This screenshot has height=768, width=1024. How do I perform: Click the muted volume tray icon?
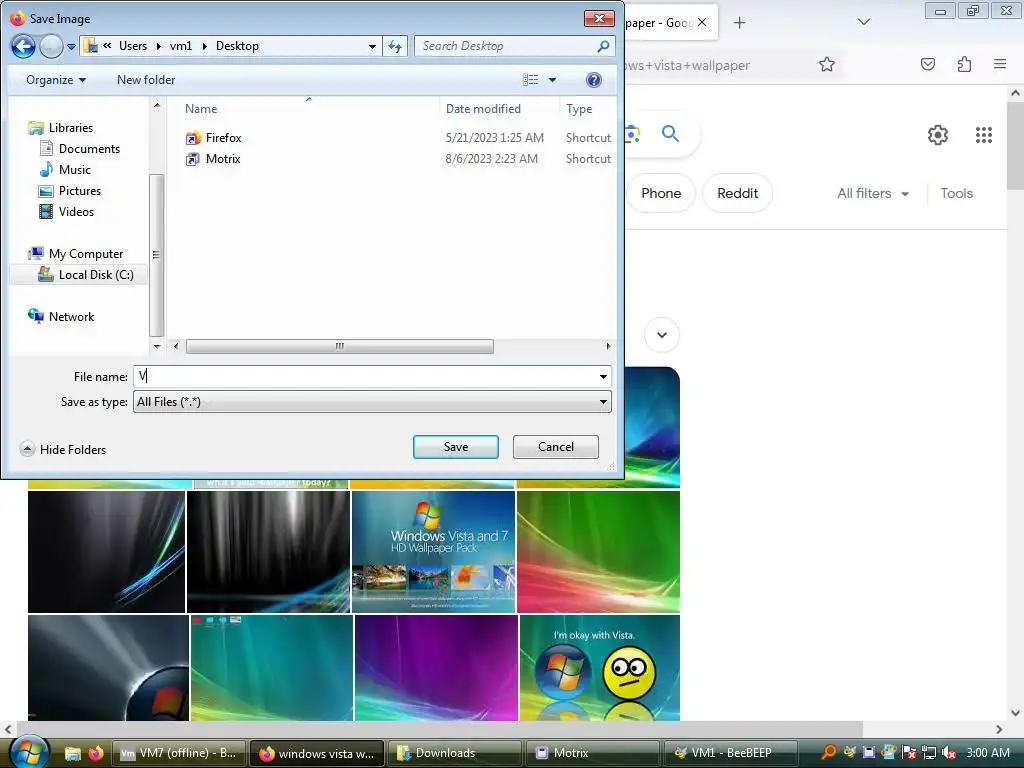click(949, 753)
